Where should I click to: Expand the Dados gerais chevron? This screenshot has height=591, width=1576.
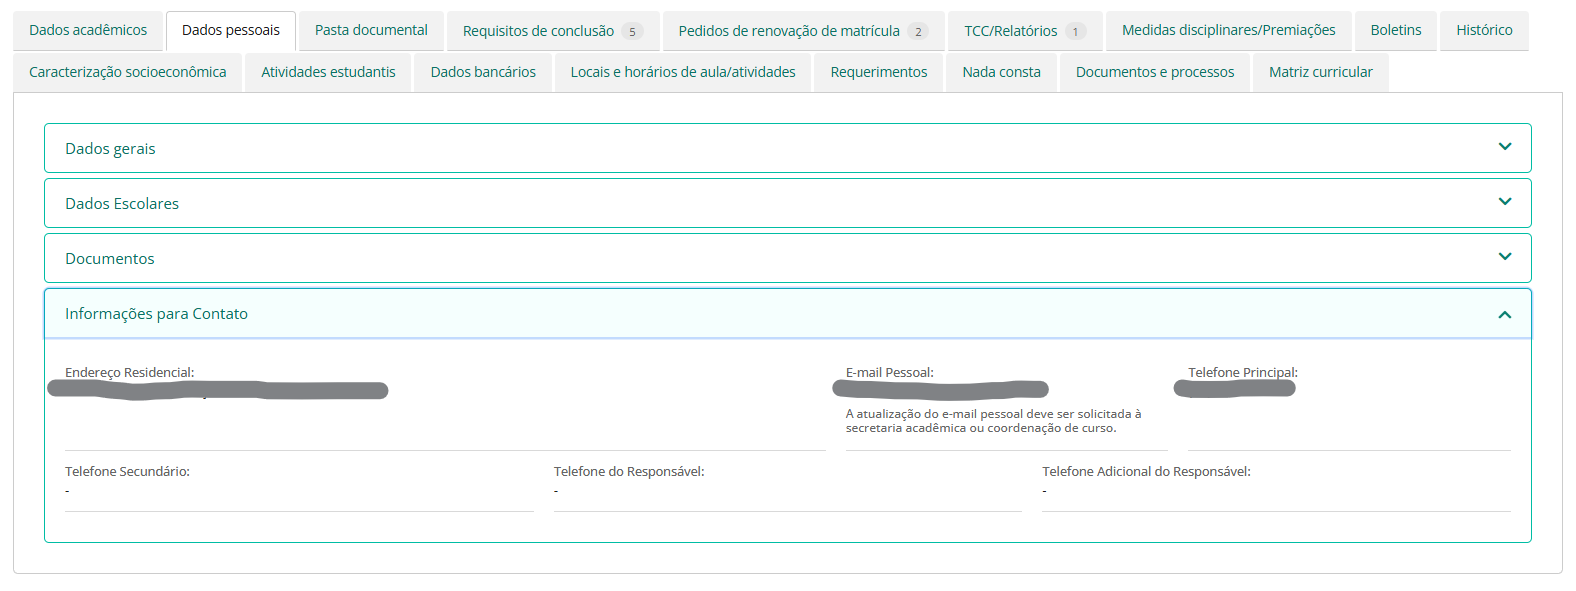(x=1504, y=148)
